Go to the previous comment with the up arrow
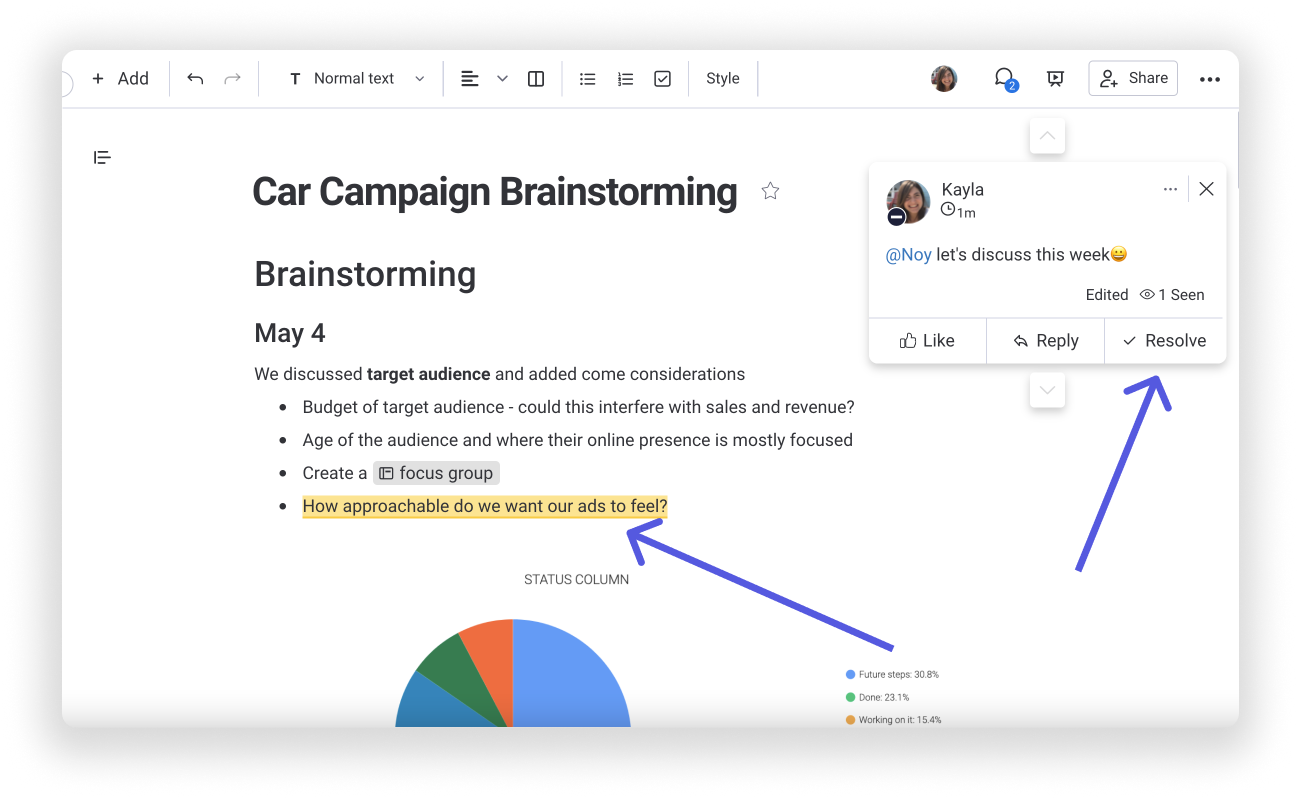 point(1047,135)
